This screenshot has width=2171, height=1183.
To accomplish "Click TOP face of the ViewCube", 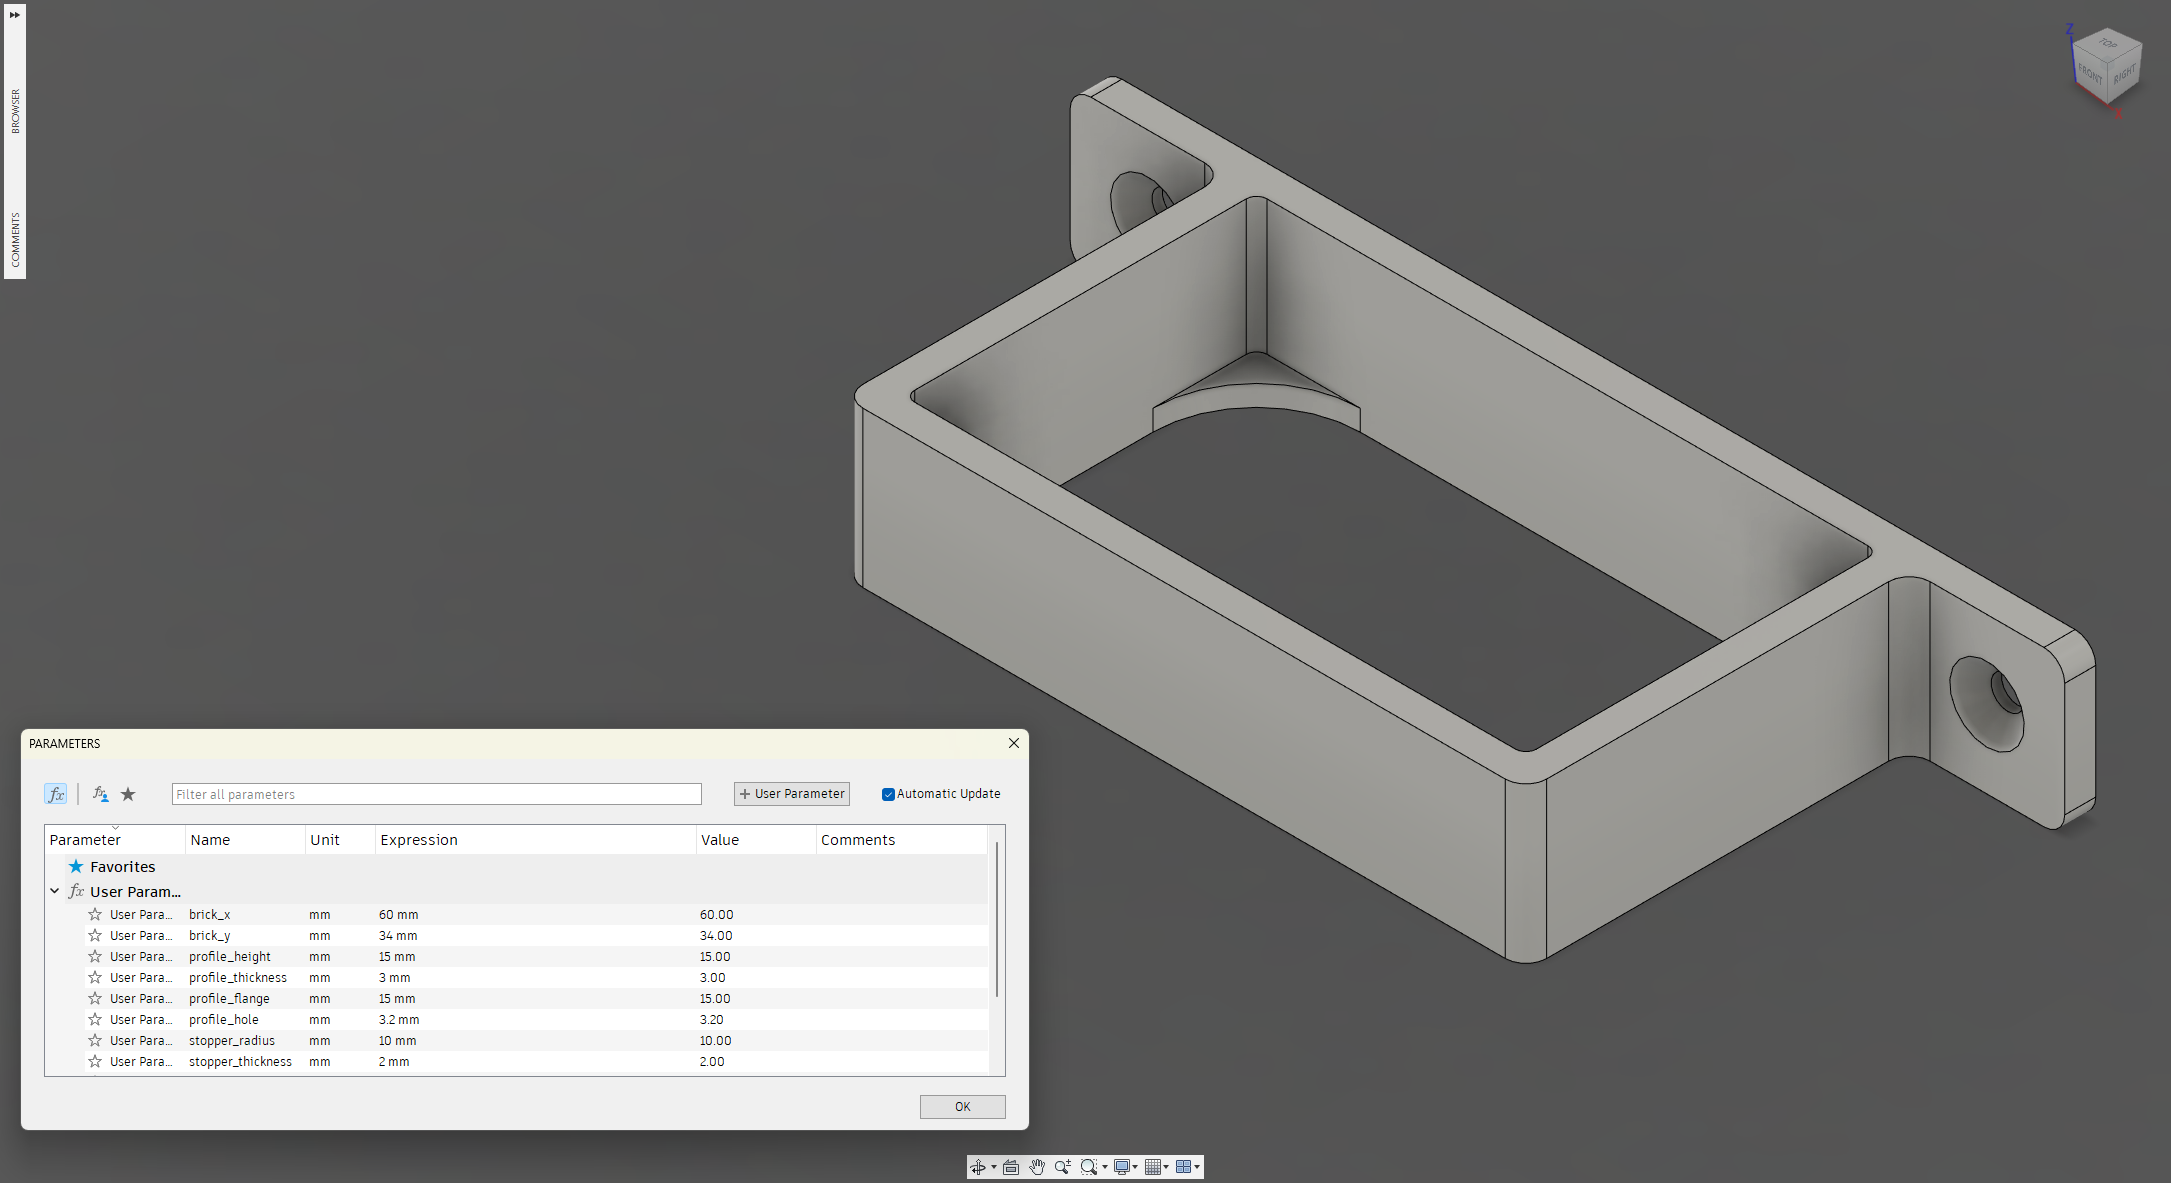I will tap(2107, 46).
